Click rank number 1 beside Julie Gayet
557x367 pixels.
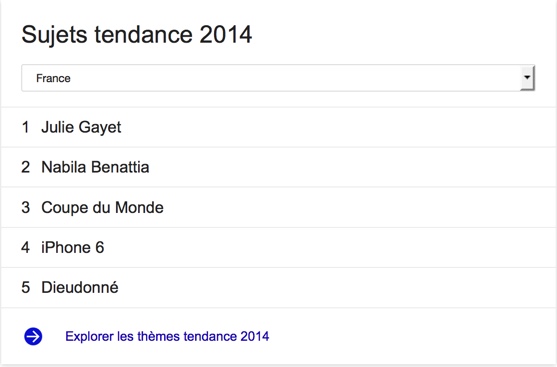click(26, 127)
